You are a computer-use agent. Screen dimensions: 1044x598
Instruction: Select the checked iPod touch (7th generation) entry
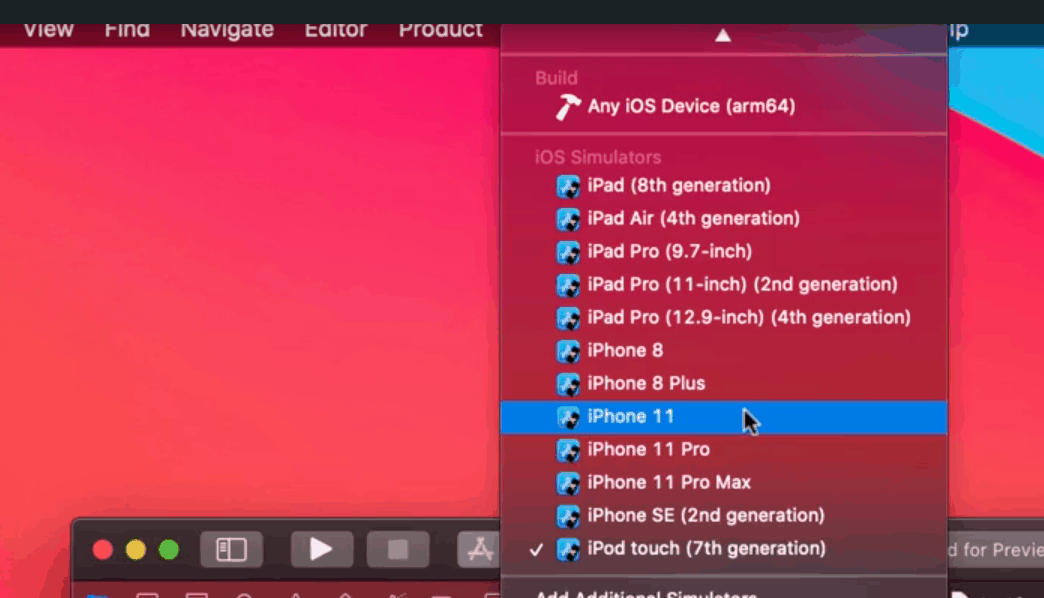(x=706, y=549)
